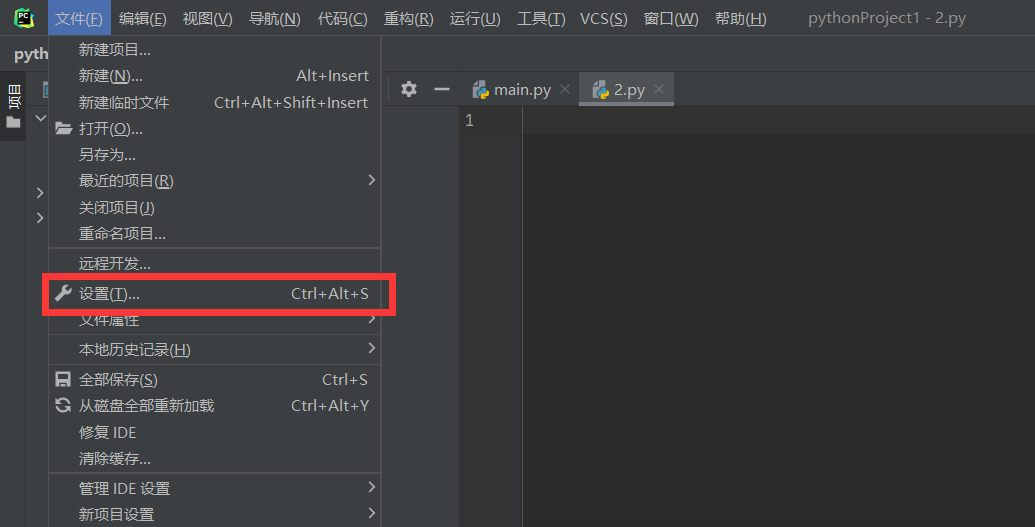Click the gear options icon in project panel
Image resolution: width=1035 pixels, height=527 pixels.
[x=409, y=89]
